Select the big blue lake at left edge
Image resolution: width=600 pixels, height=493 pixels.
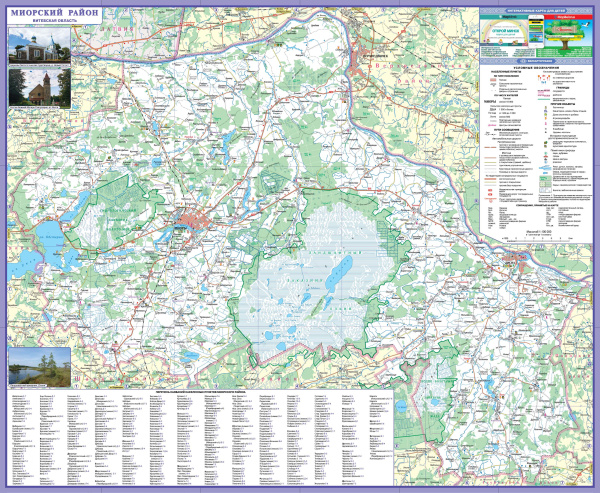[47, 240]
